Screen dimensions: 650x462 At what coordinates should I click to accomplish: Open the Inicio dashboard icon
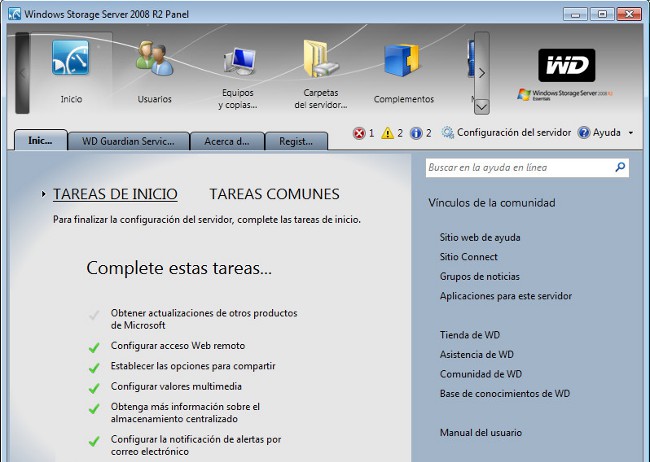tap(70, 57)
